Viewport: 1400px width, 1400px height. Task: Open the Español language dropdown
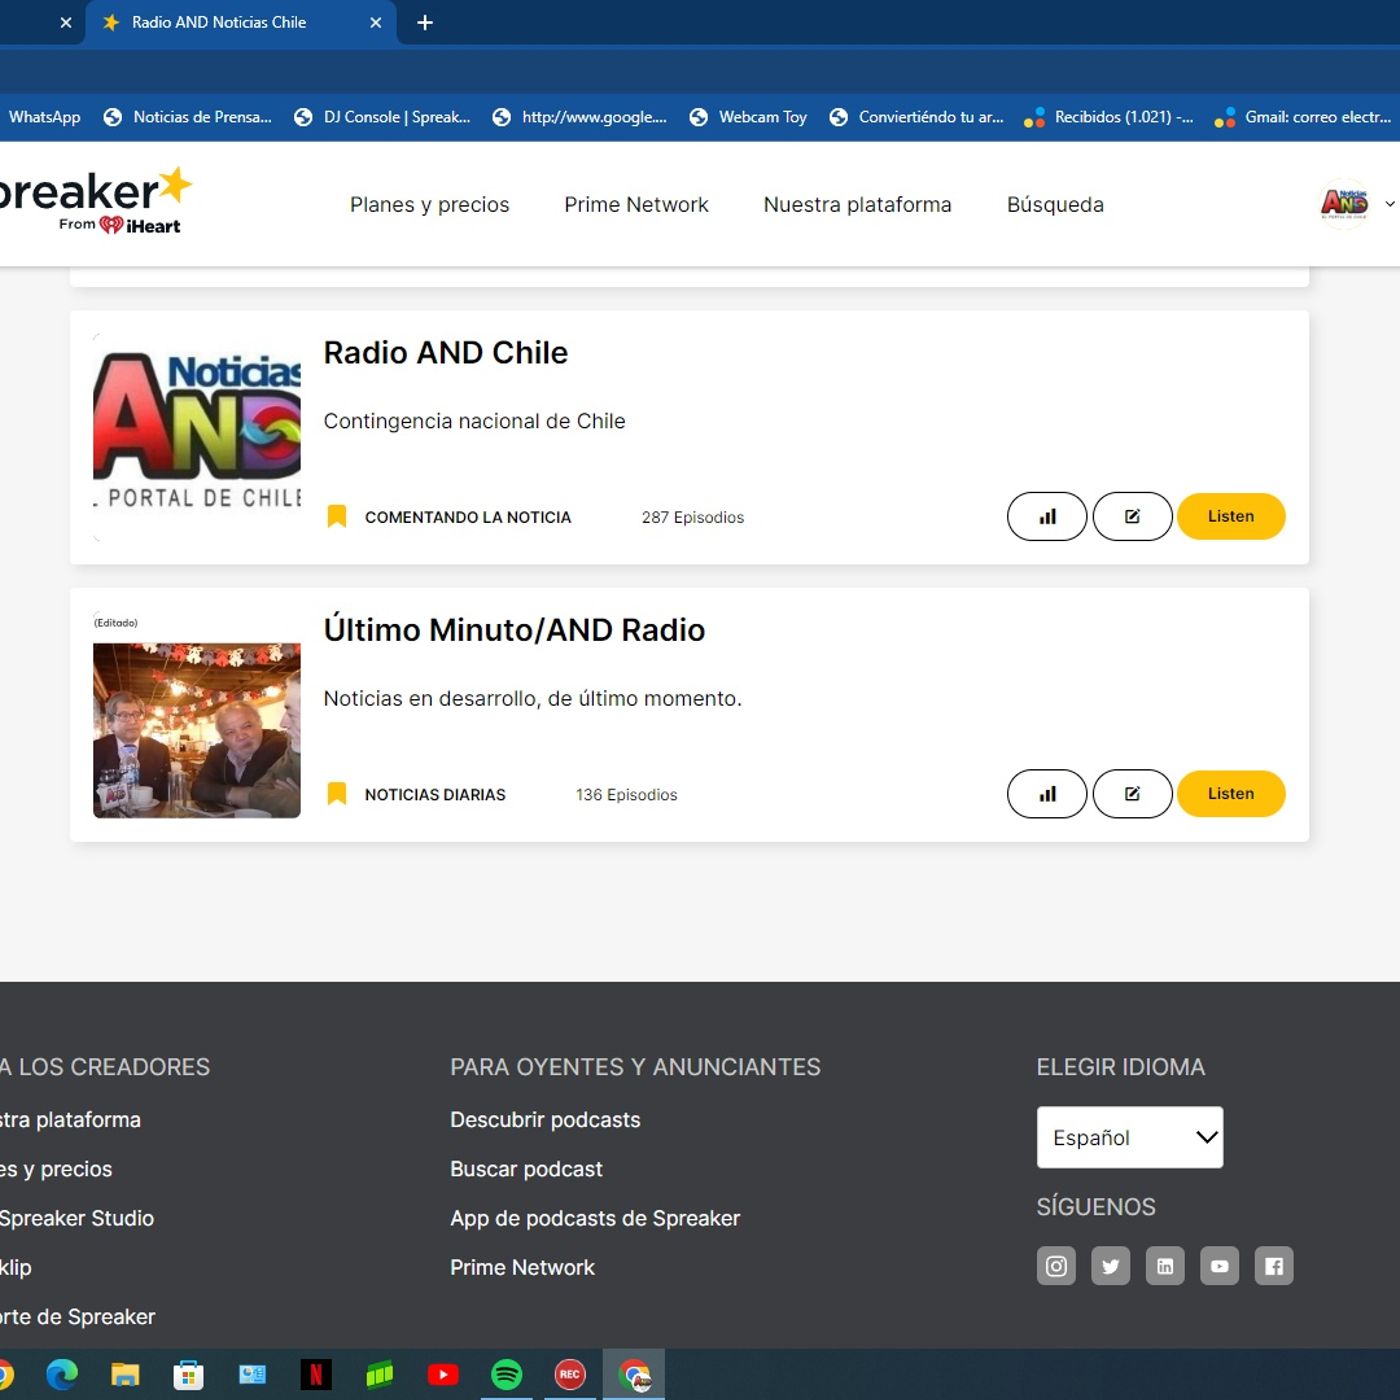point(1130,1137)
